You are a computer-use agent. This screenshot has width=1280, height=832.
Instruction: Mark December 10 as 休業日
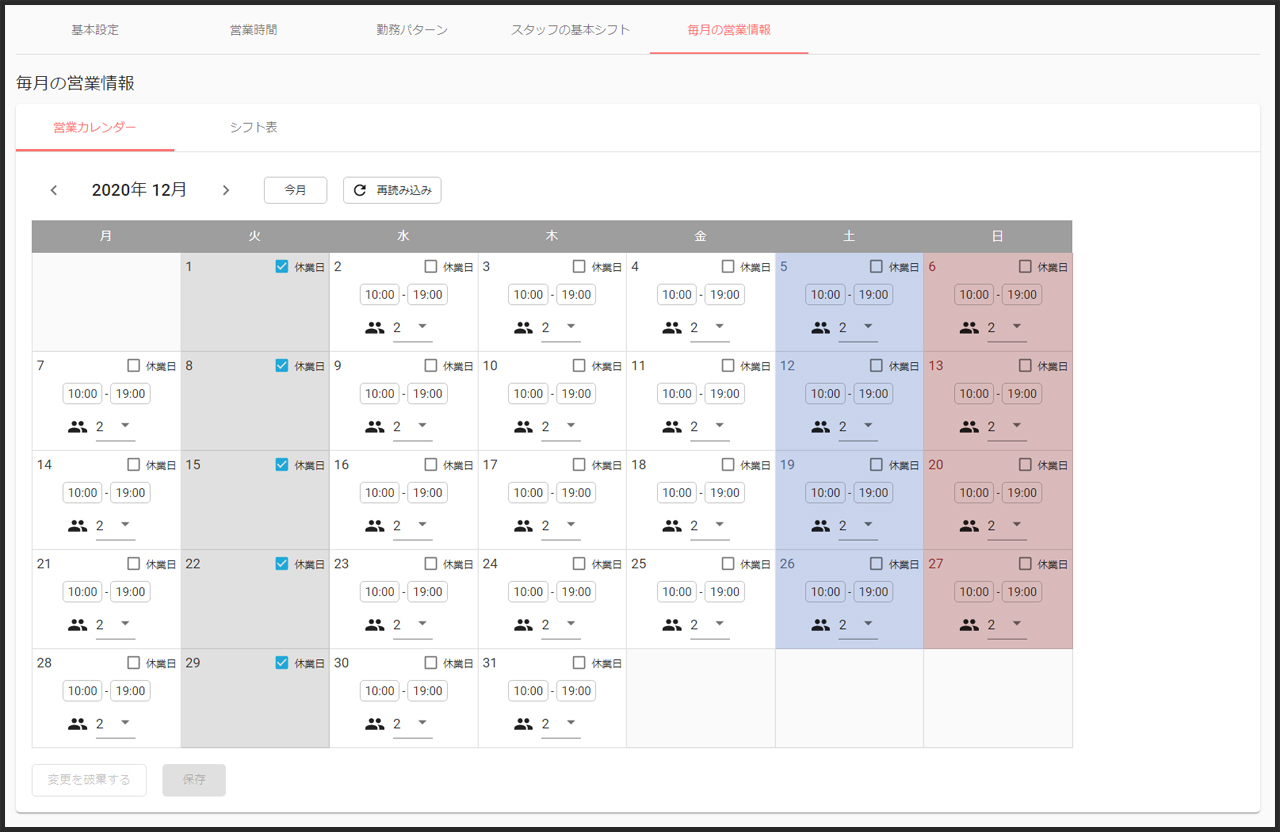(579, 366)
